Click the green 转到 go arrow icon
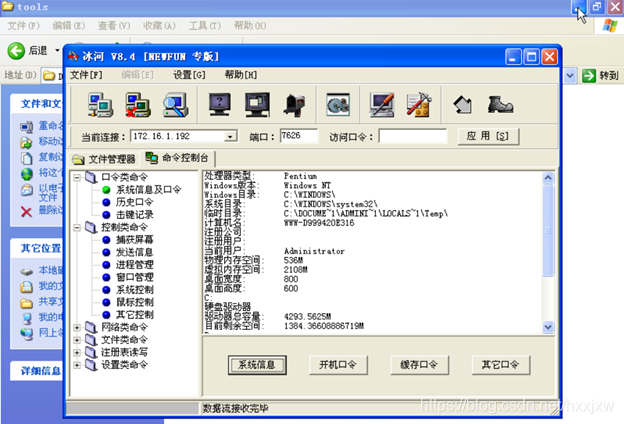The height and width of the screenshot is (424, 624). 589,75
